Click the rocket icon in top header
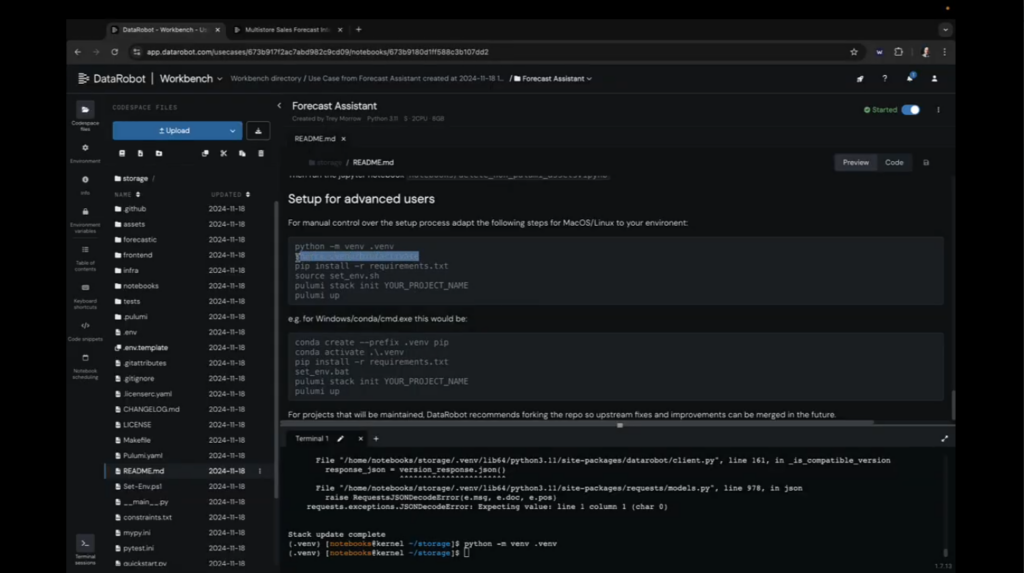 860,78
